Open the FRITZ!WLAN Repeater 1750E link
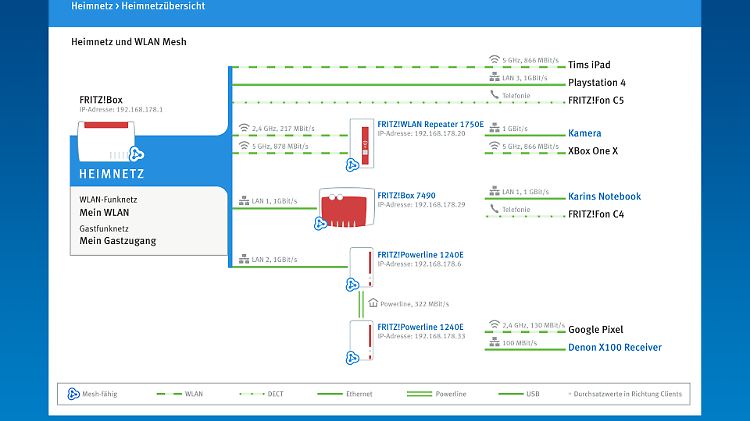 [x=430, y=124]
